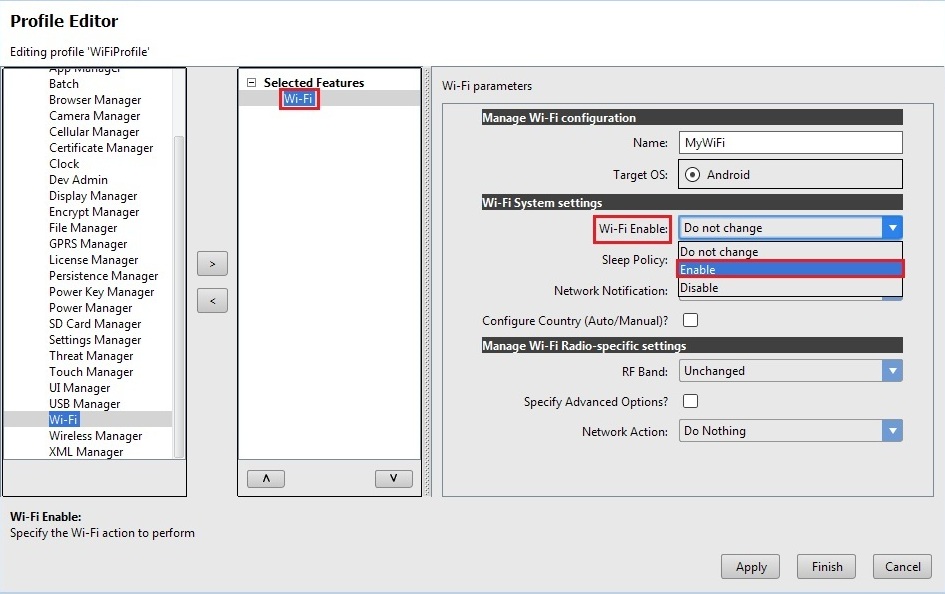Viewport: 945px width, 594px height.
Task: Click the Name field containing MyWiFi
Action: [790, 143]
